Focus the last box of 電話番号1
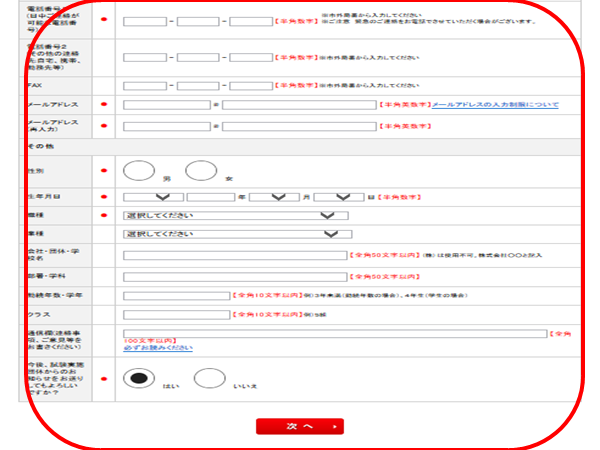Screen dimensions: 600x450 pos(251,21)
